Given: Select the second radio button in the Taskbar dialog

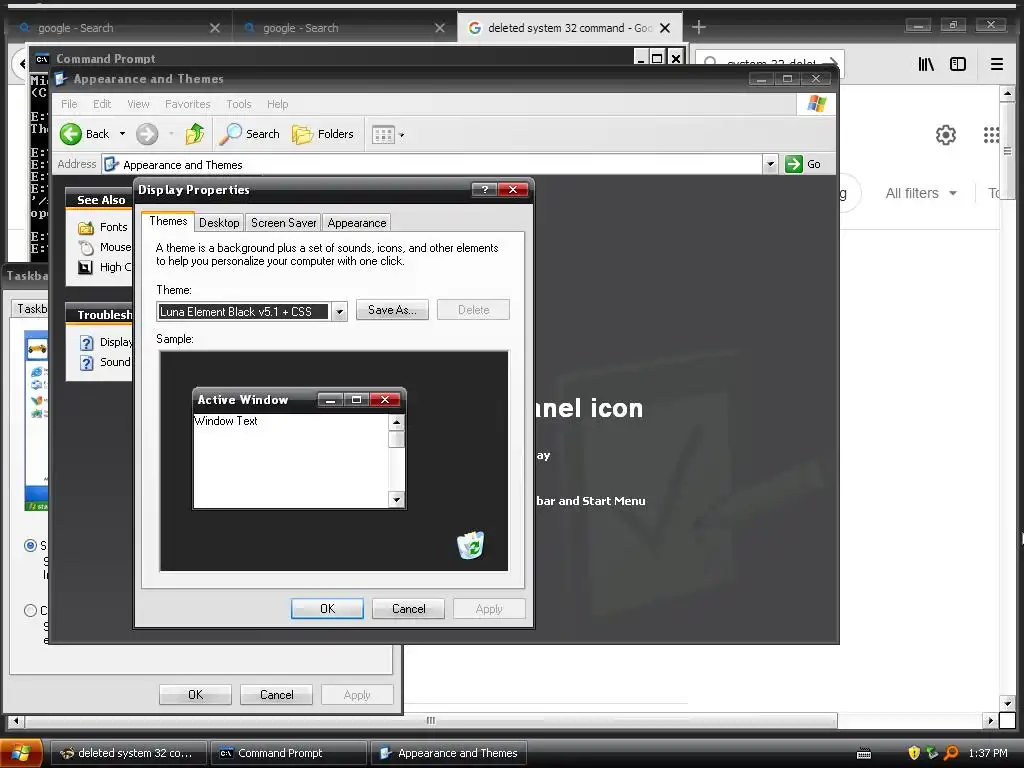Looking at the screenshot, I should click(30, 611).
